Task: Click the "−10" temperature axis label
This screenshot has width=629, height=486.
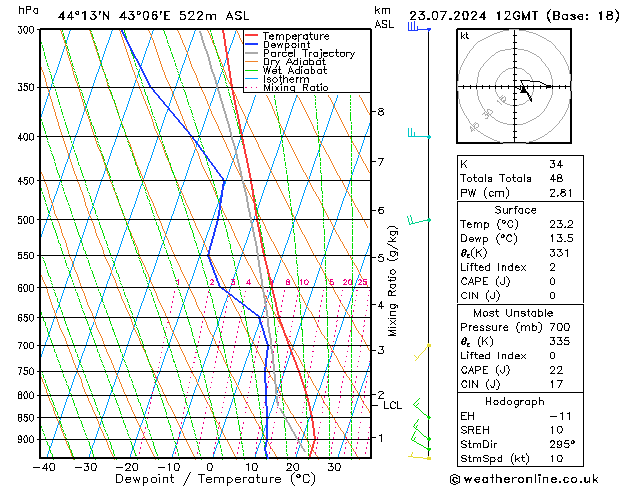Action: pyautogui.click(x=168, y=467)
